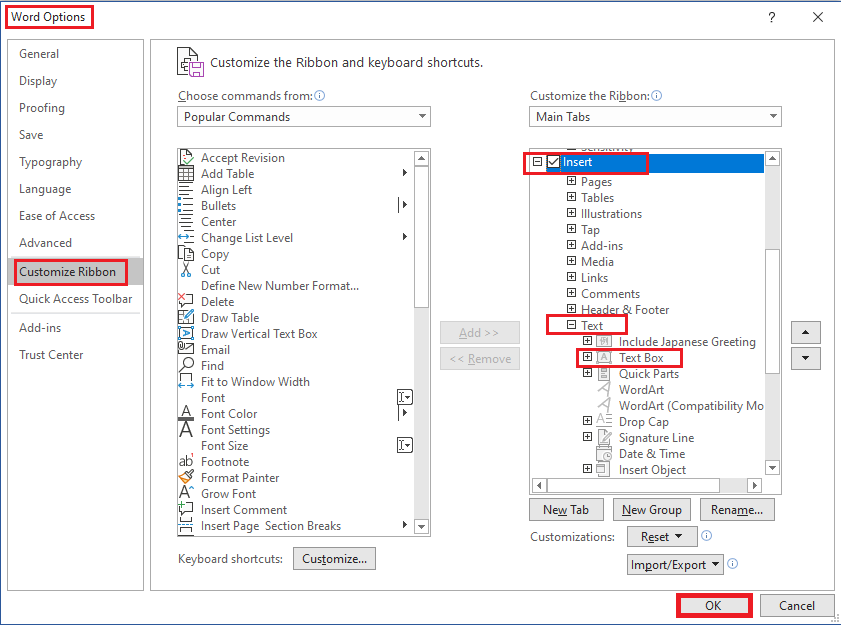
Task: Click the Email command icon
Action: [186, 349]
